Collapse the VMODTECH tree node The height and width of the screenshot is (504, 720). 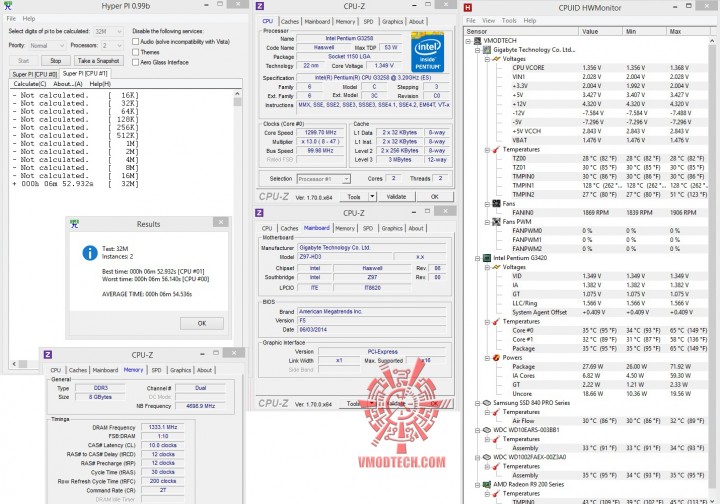tap(468, 40)
